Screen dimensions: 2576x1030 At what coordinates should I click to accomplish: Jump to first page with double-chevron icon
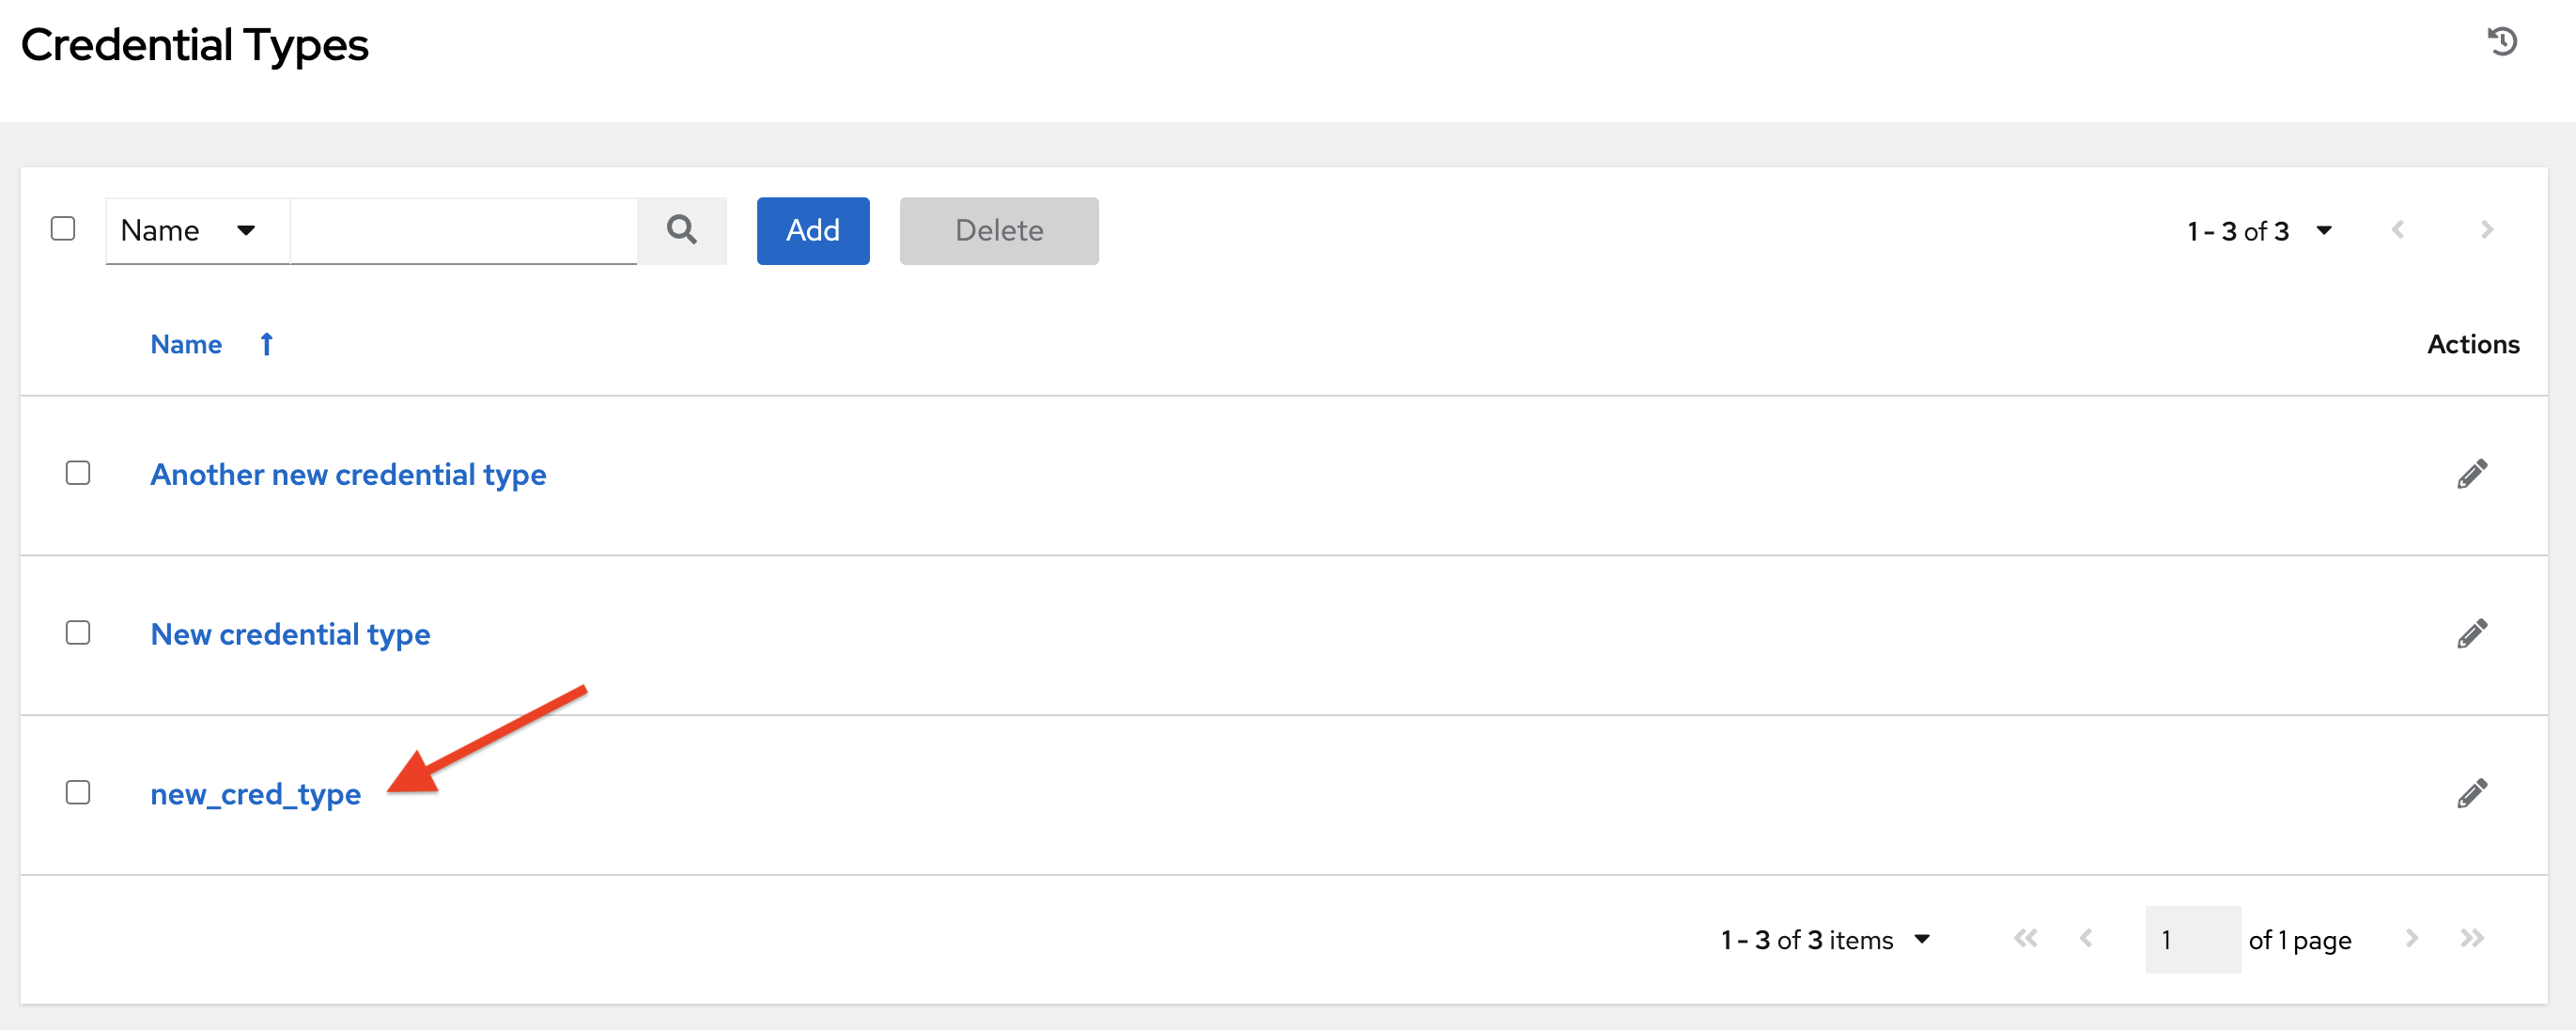(2026, 939)
